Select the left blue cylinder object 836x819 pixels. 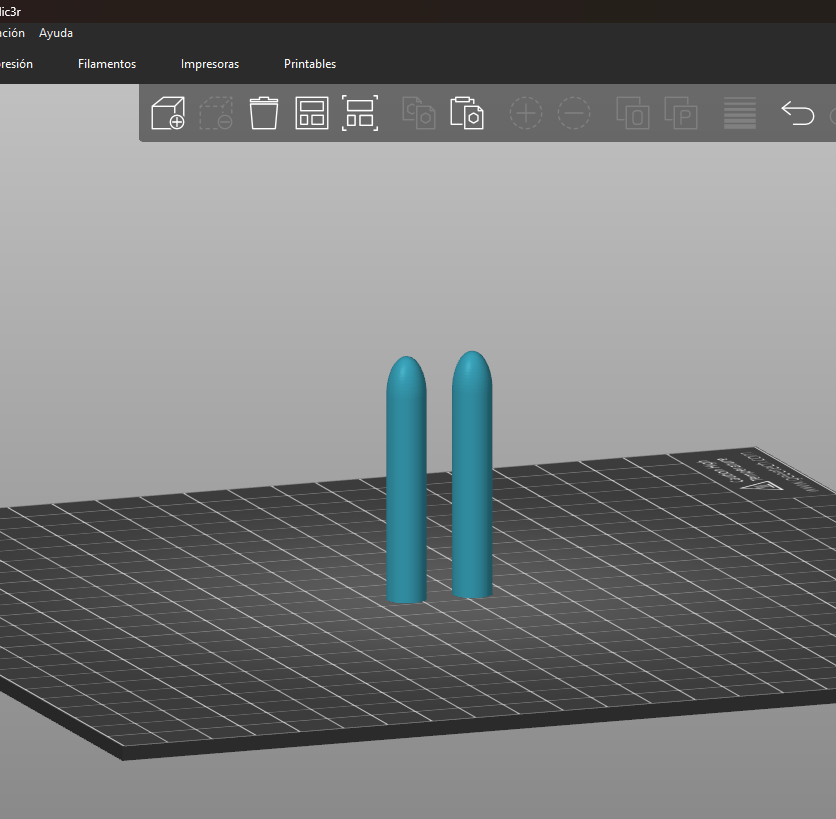click(406, 480)
